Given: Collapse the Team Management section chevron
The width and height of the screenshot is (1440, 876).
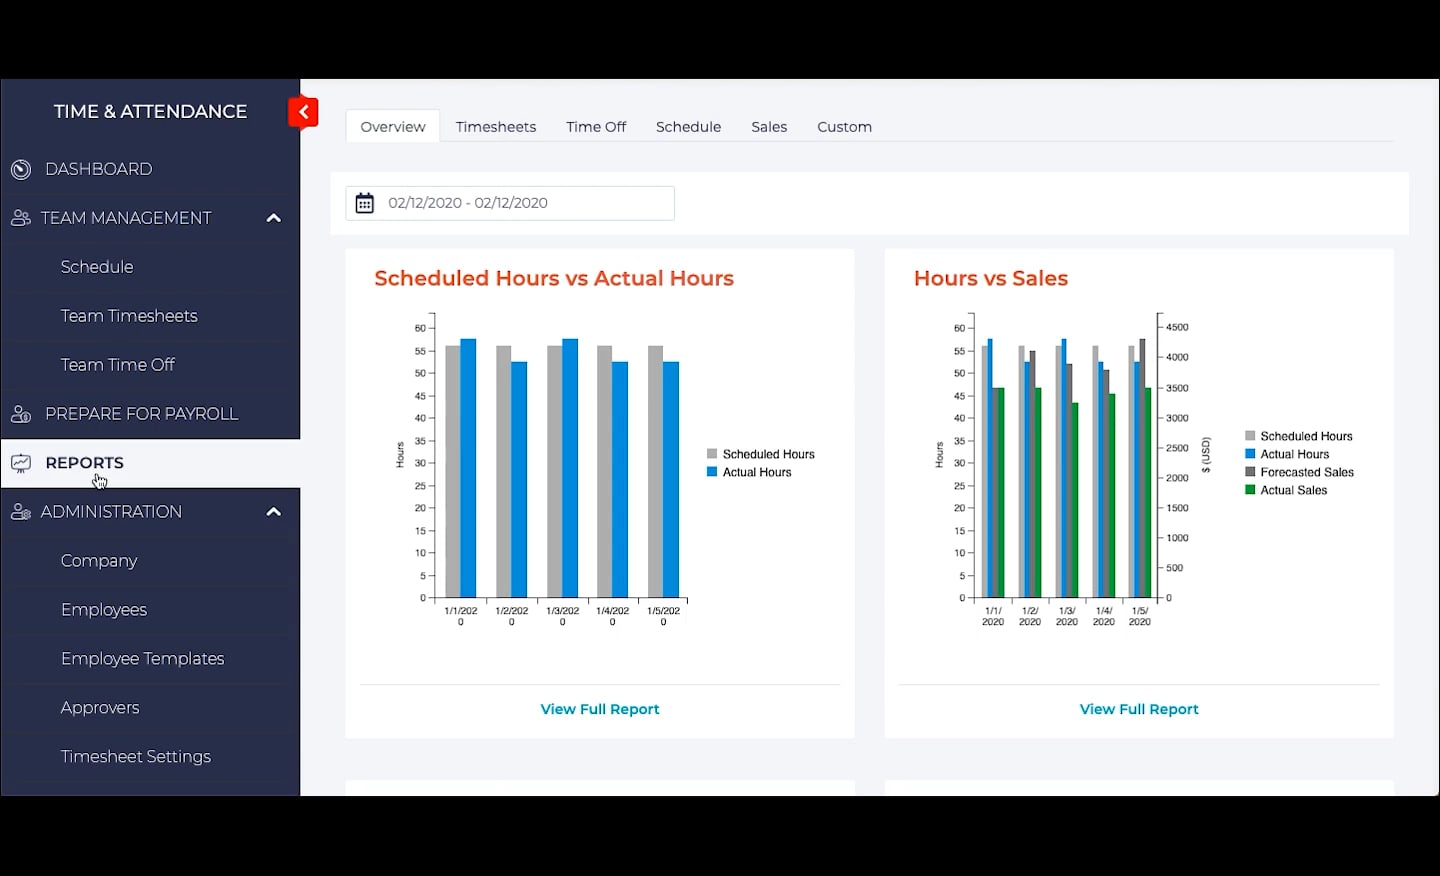Looking at the screenshot, I should 273,218.
